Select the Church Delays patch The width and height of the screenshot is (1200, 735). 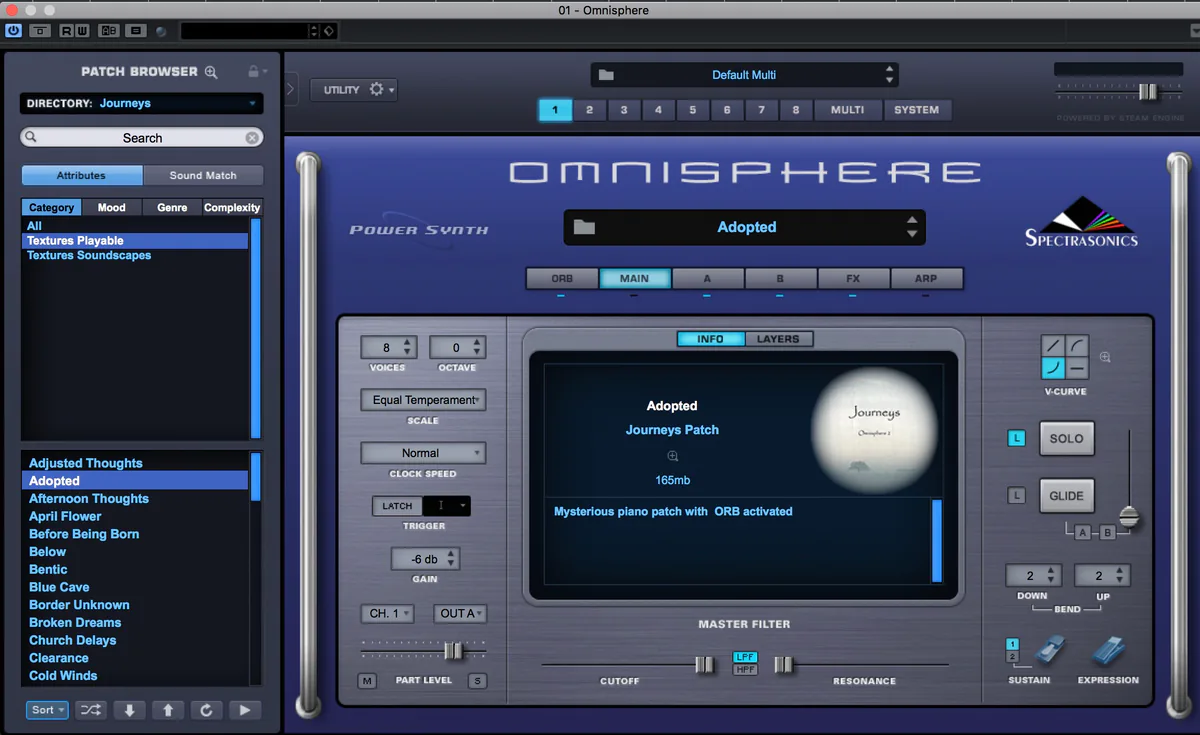(135, 640)
